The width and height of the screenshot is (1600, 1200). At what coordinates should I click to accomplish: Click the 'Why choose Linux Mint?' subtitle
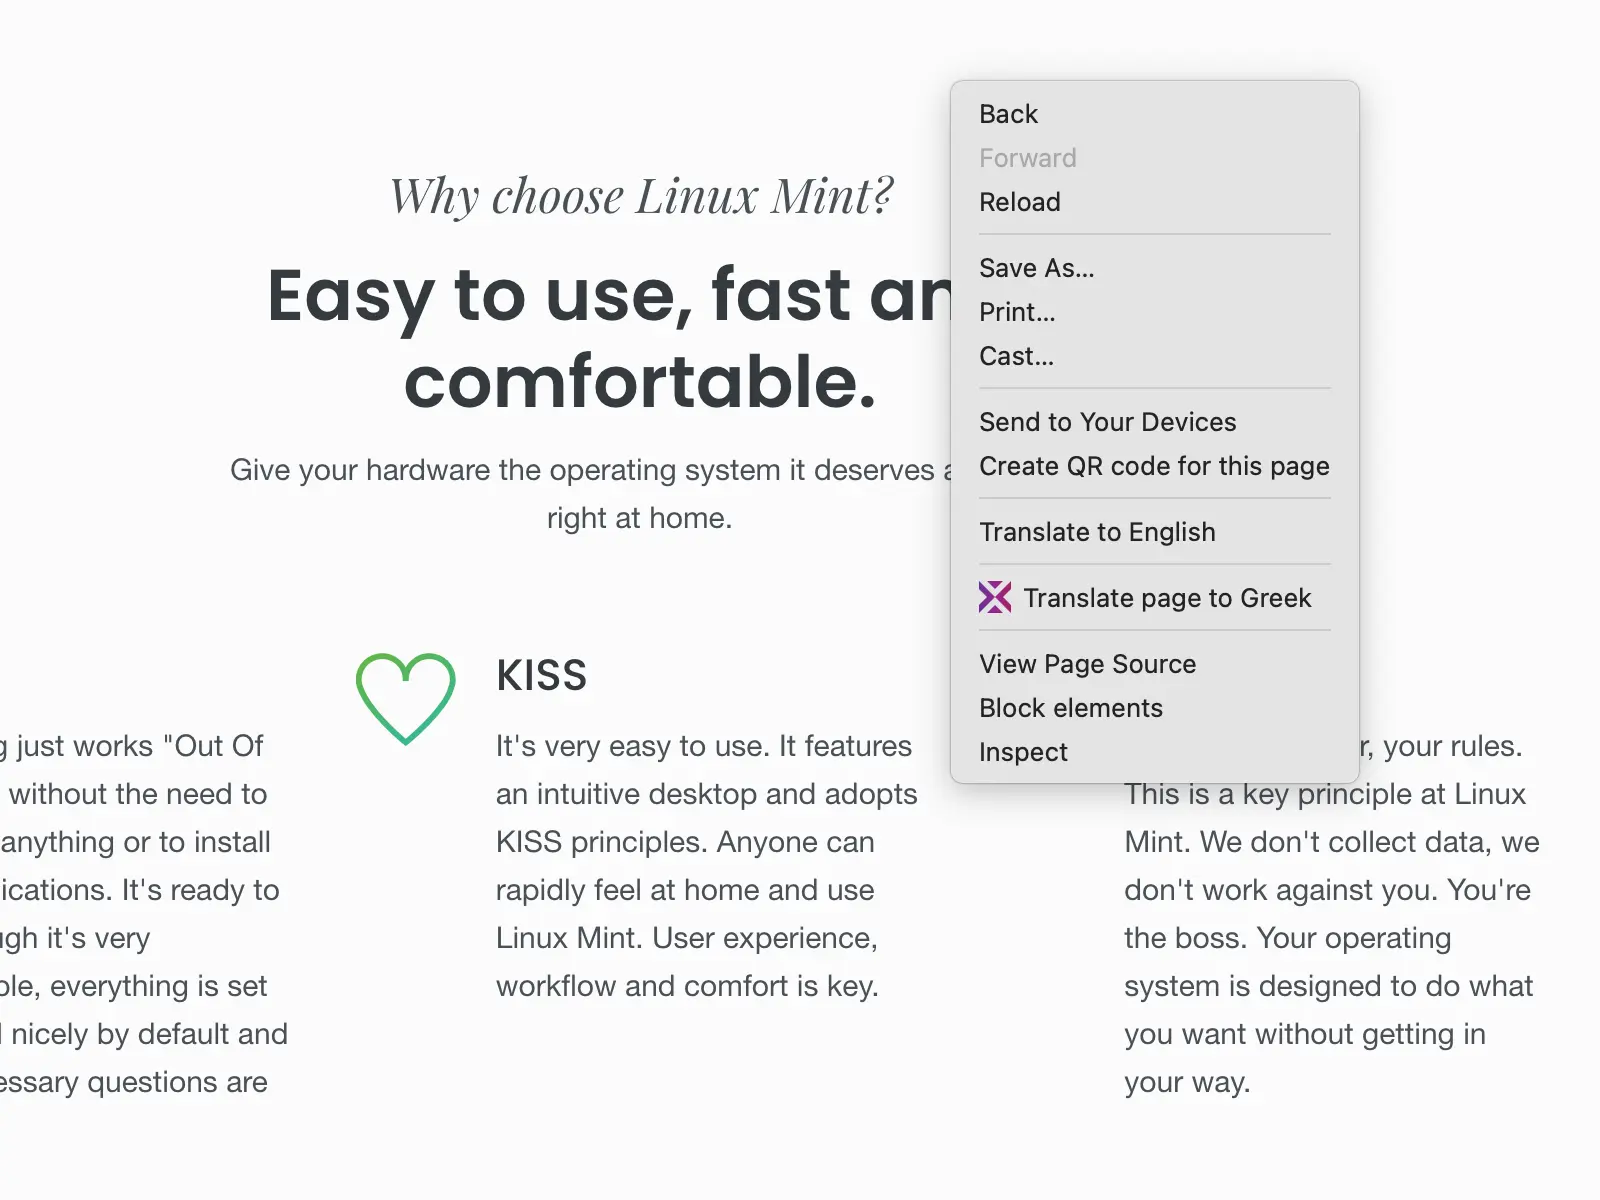coord(640,196)
